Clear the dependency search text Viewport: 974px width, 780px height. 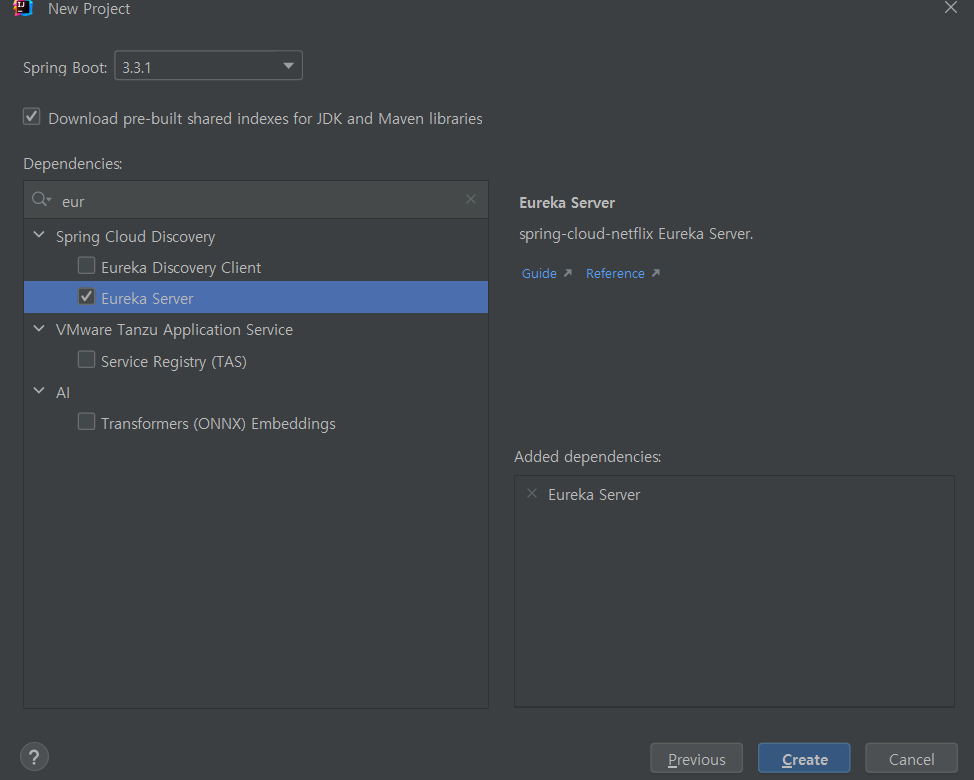[471, 199]
